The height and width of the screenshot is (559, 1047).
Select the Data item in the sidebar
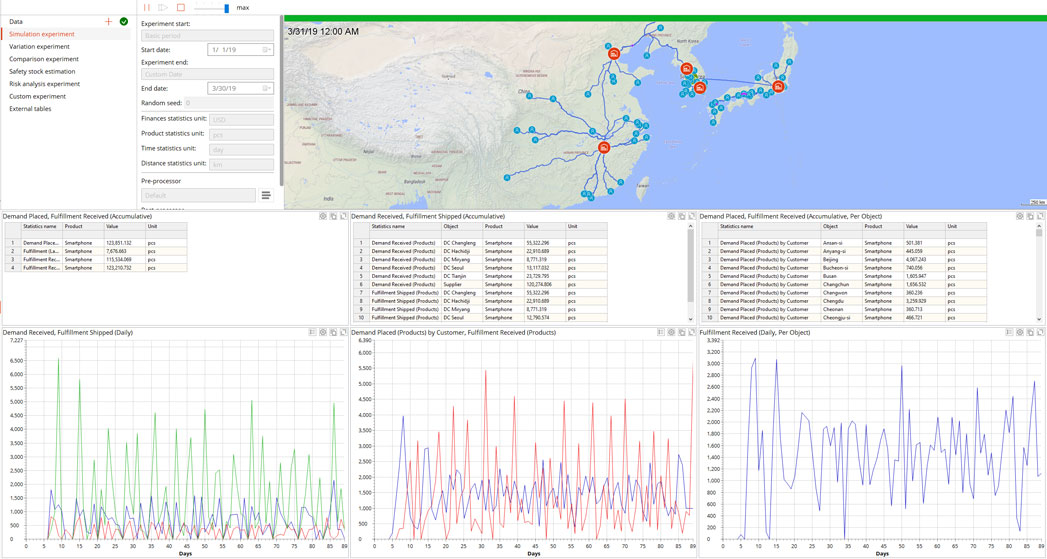[x=16, y=21]
